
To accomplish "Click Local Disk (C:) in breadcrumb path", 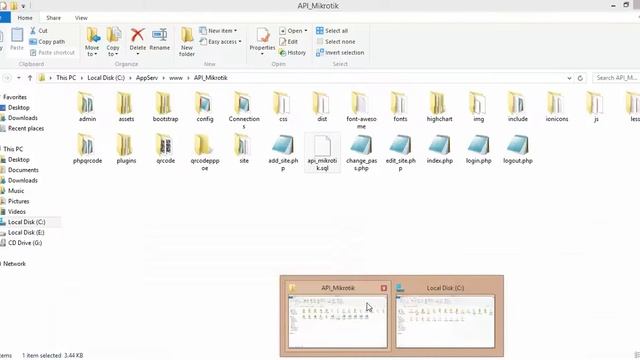I will (106, 78).
